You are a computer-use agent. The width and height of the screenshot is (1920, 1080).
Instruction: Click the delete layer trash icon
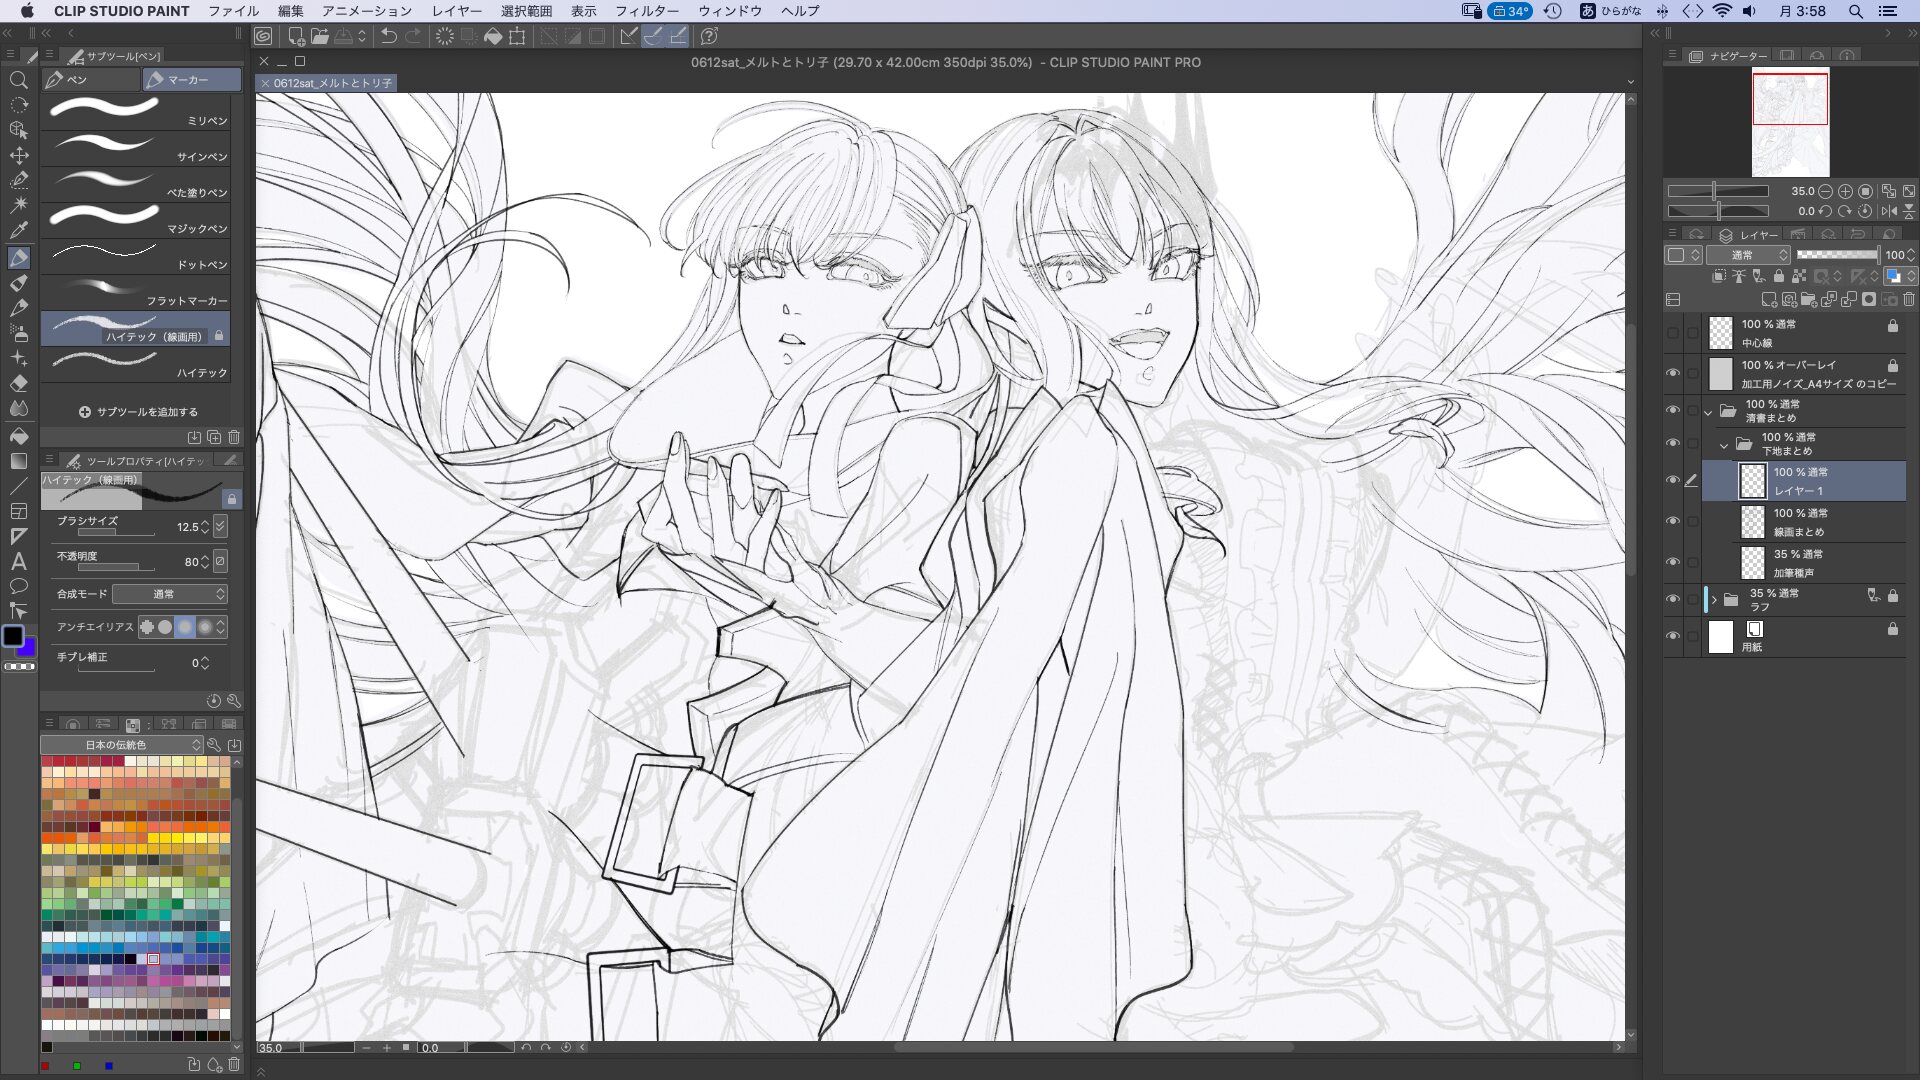click(x=1909, y=300)
